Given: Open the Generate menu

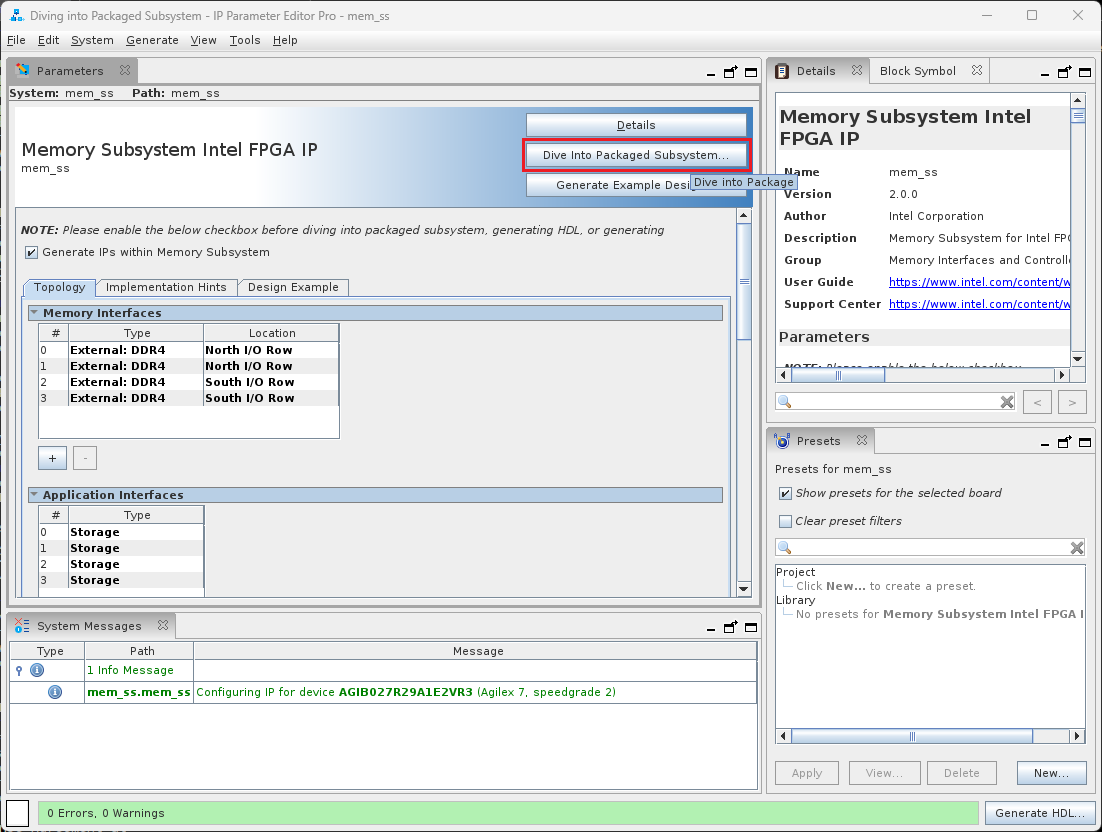Looking at the screenshot, I should point(152,40).
